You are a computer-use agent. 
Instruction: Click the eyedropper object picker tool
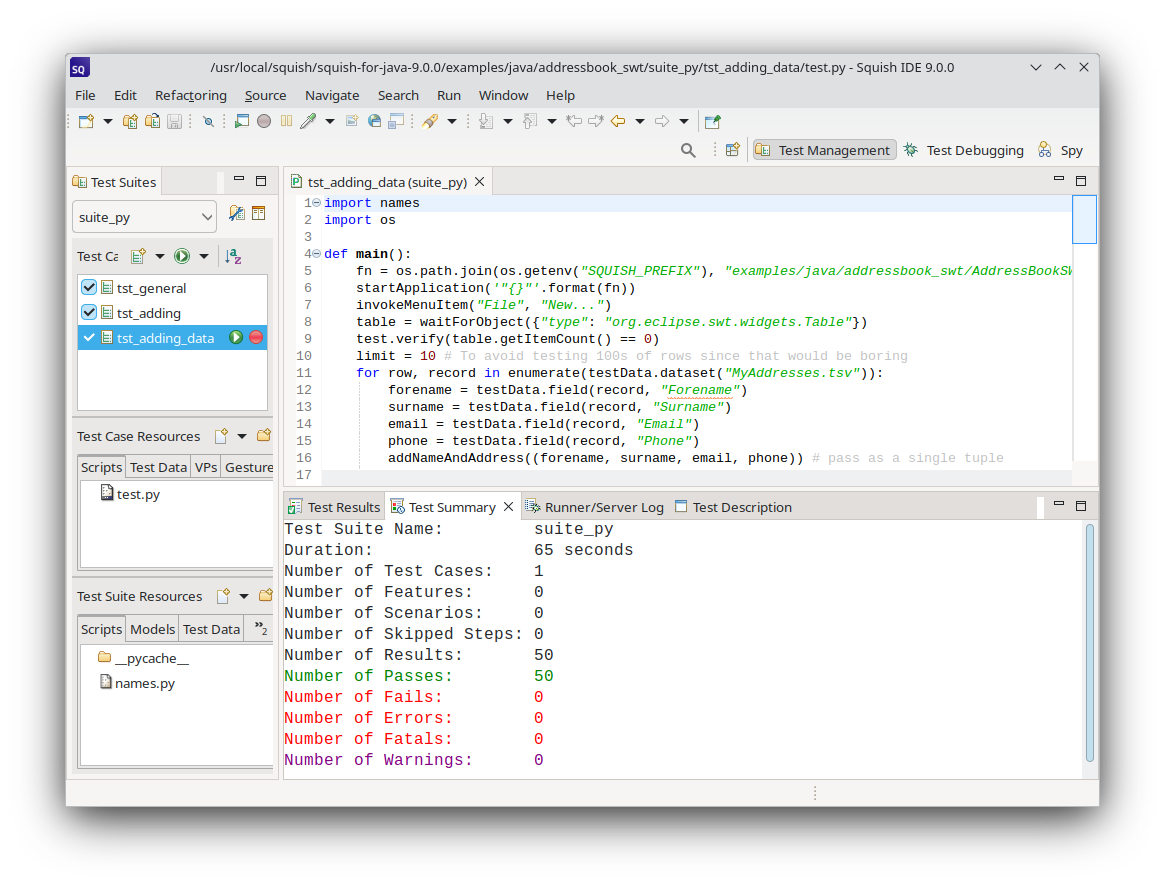(308, 122)
